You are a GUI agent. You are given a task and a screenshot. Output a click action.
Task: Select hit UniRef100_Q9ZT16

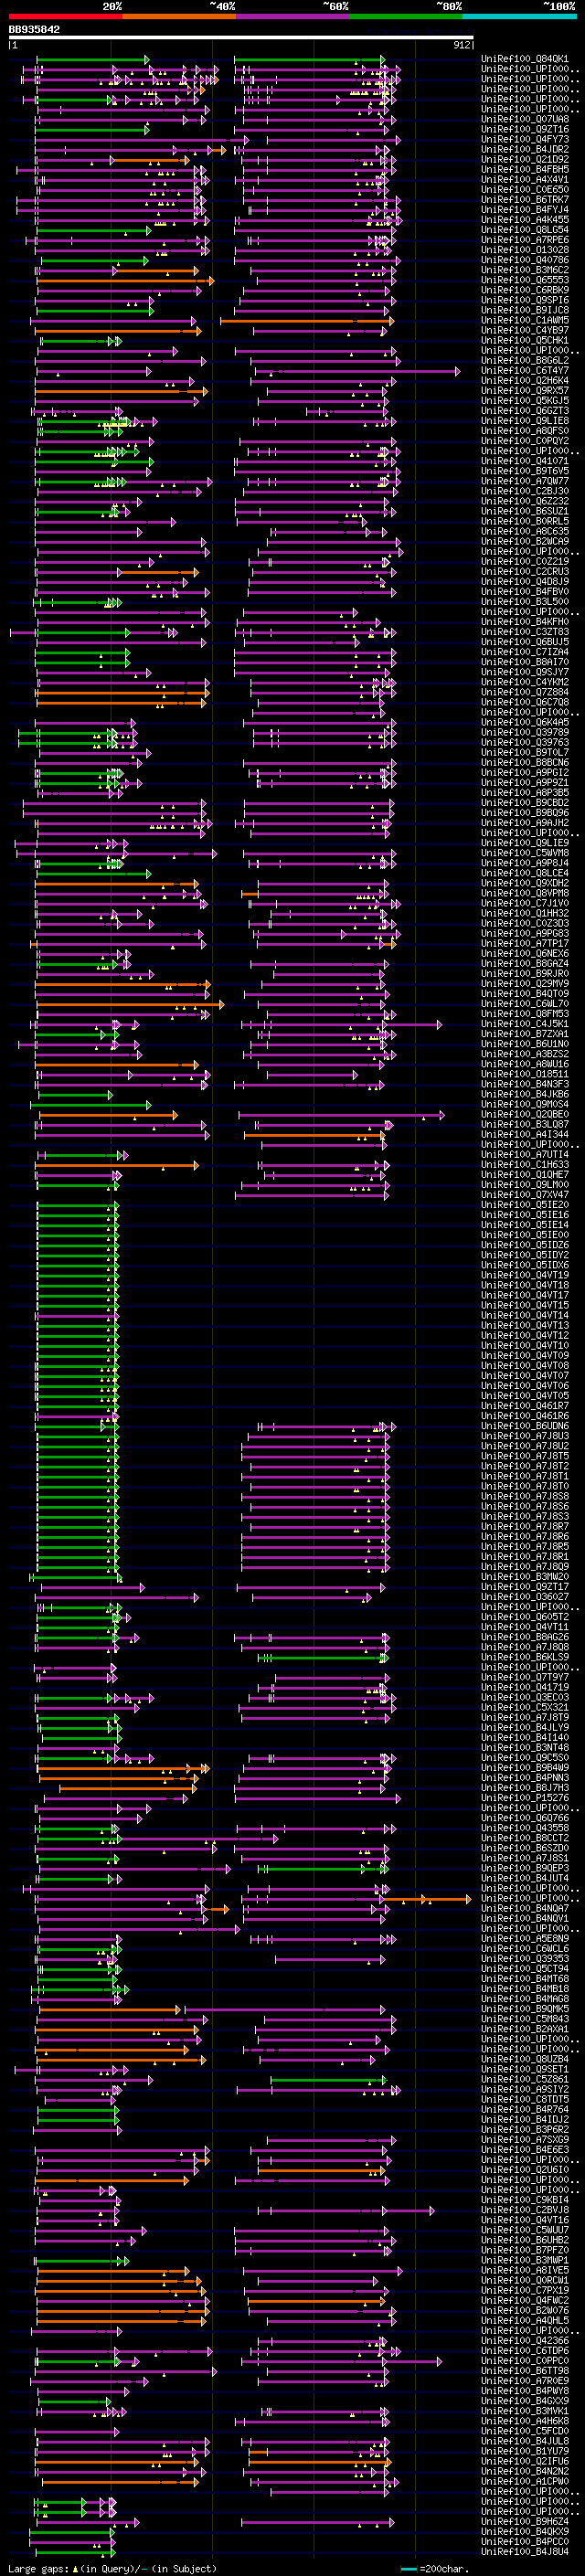525,129
